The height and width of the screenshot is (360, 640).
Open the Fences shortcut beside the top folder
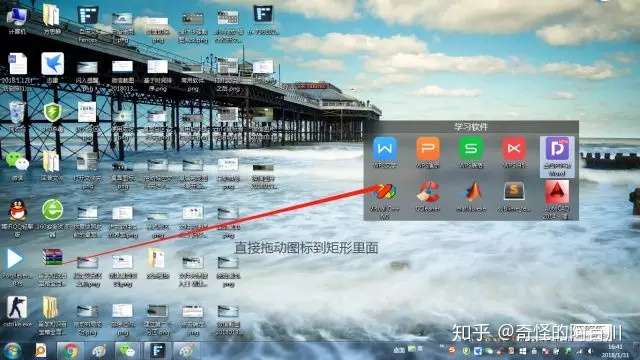coord(87,16)
